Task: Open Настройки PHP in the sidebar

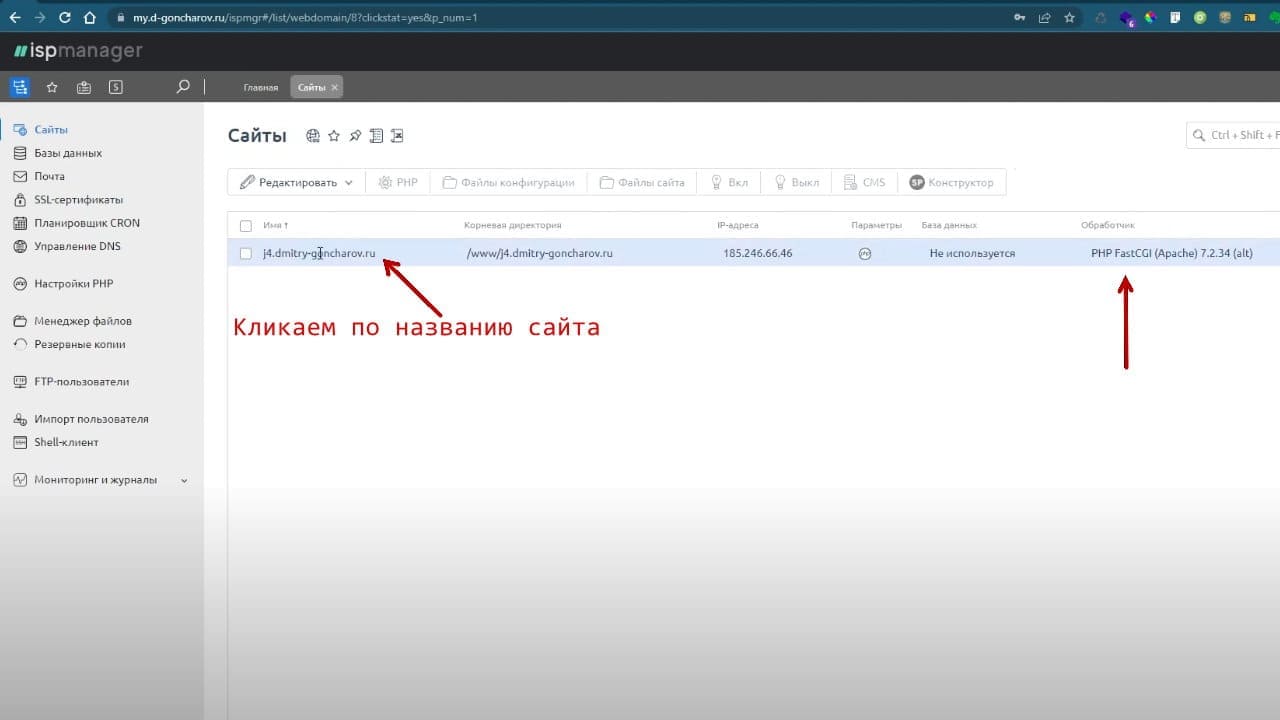Action: tap(74, 284)
